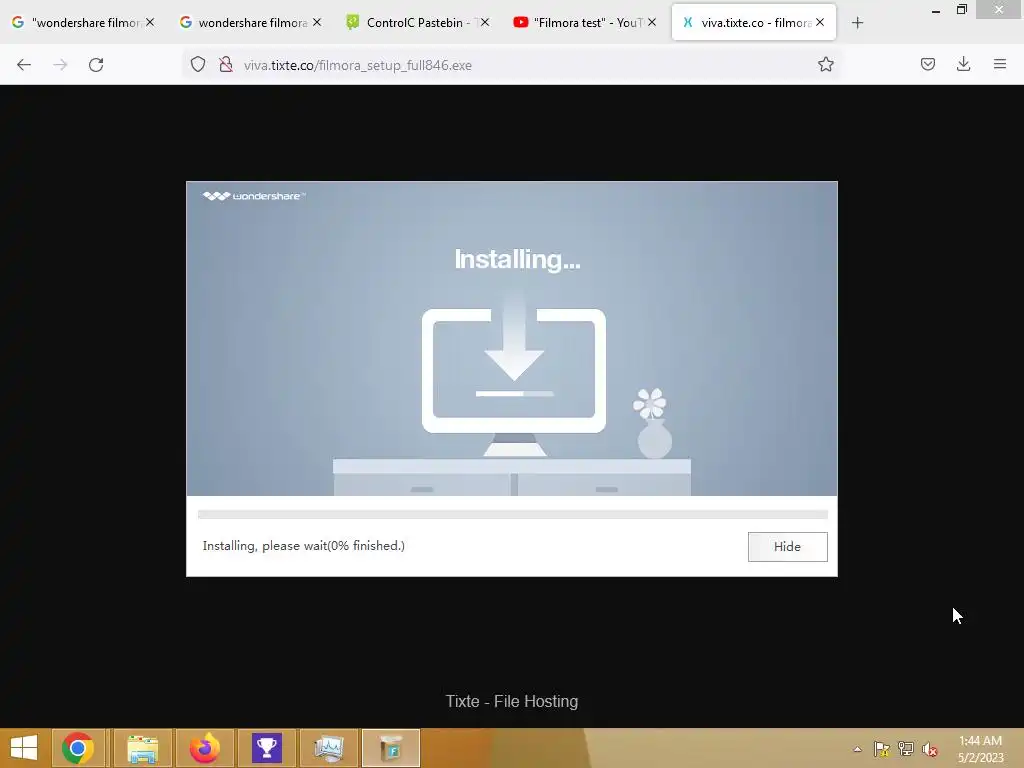1024x768 pixels.
Task: Select Filmora installer taskbar icon
Action: click(x=391, y=748)
